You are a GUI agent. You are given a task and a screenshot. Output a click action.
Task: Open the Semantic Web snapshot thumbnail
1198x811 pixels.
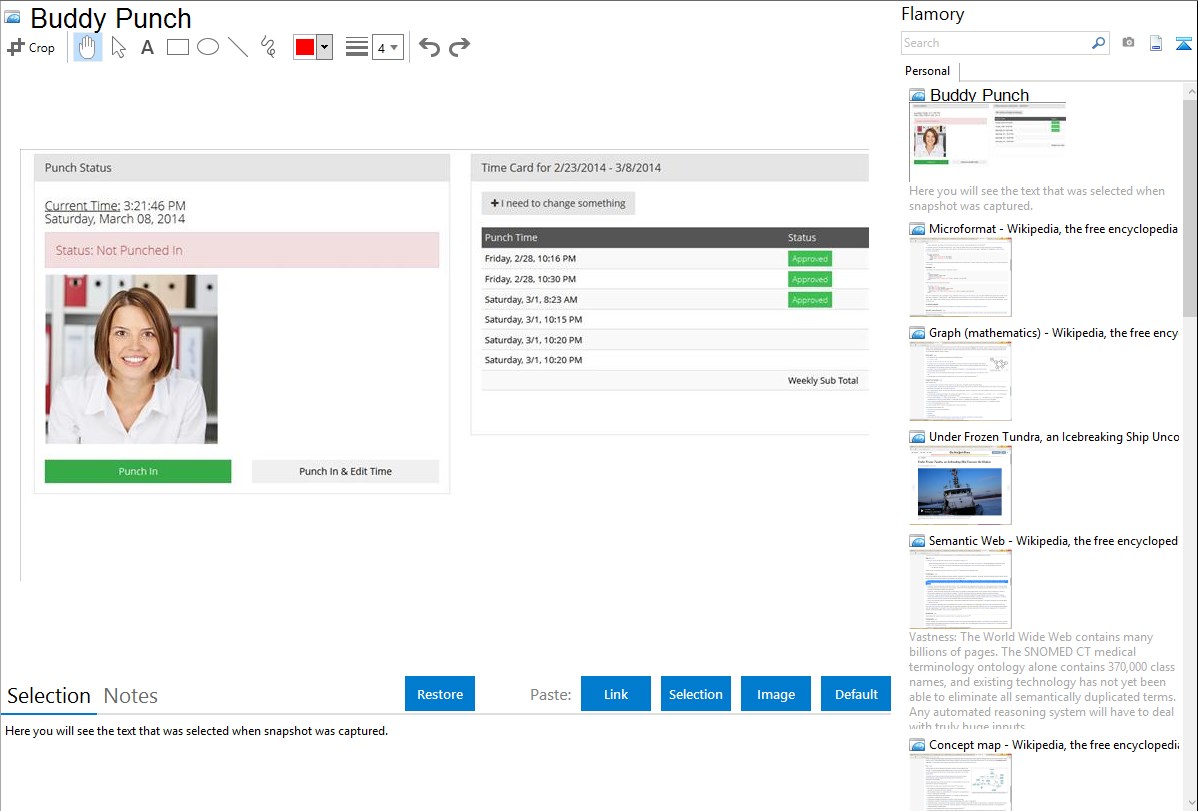[x=960, y=589]
